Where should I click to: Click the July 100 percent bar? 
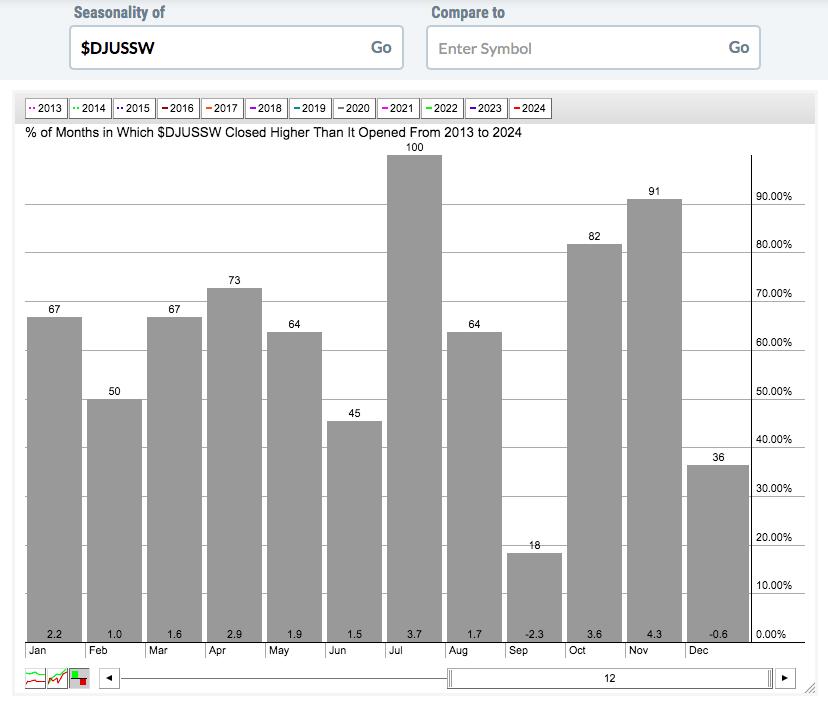(415, 398)
